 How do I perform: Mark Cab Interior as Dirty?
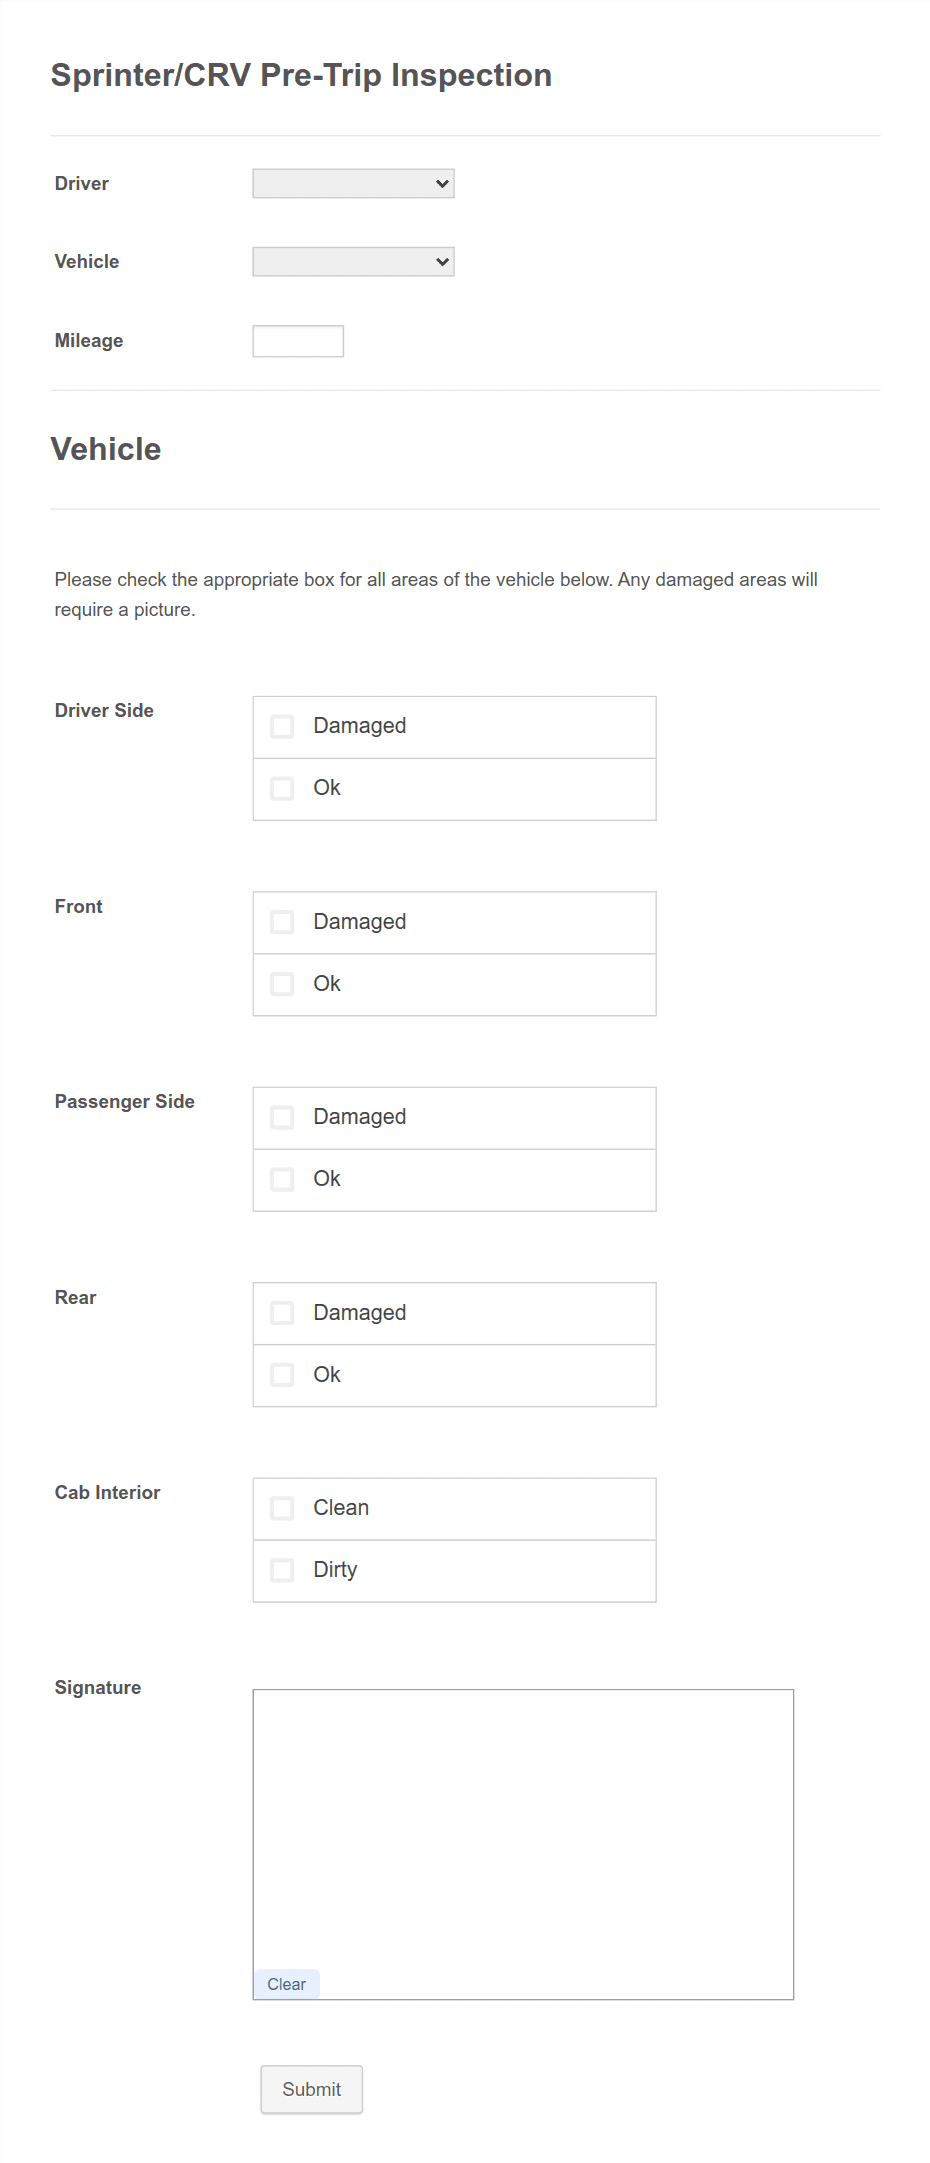point(282,1570)
